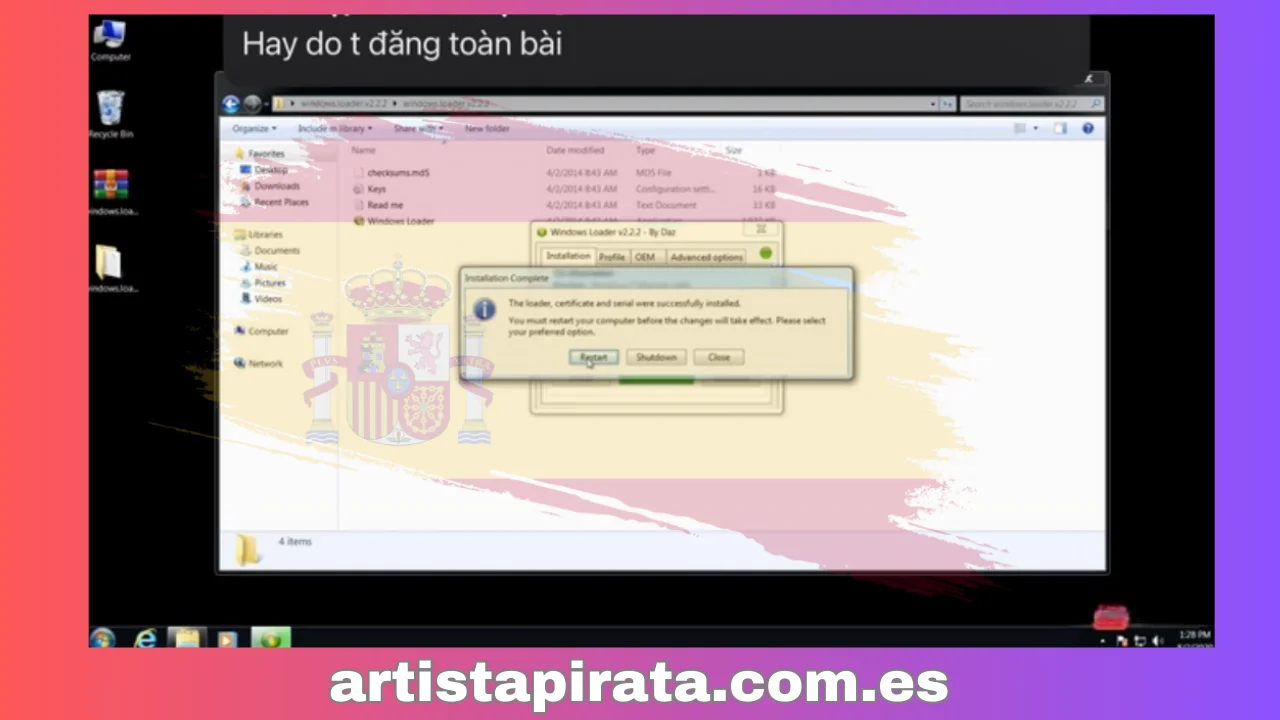Select Recent Places under Favorites

click(x=274, y=202)
